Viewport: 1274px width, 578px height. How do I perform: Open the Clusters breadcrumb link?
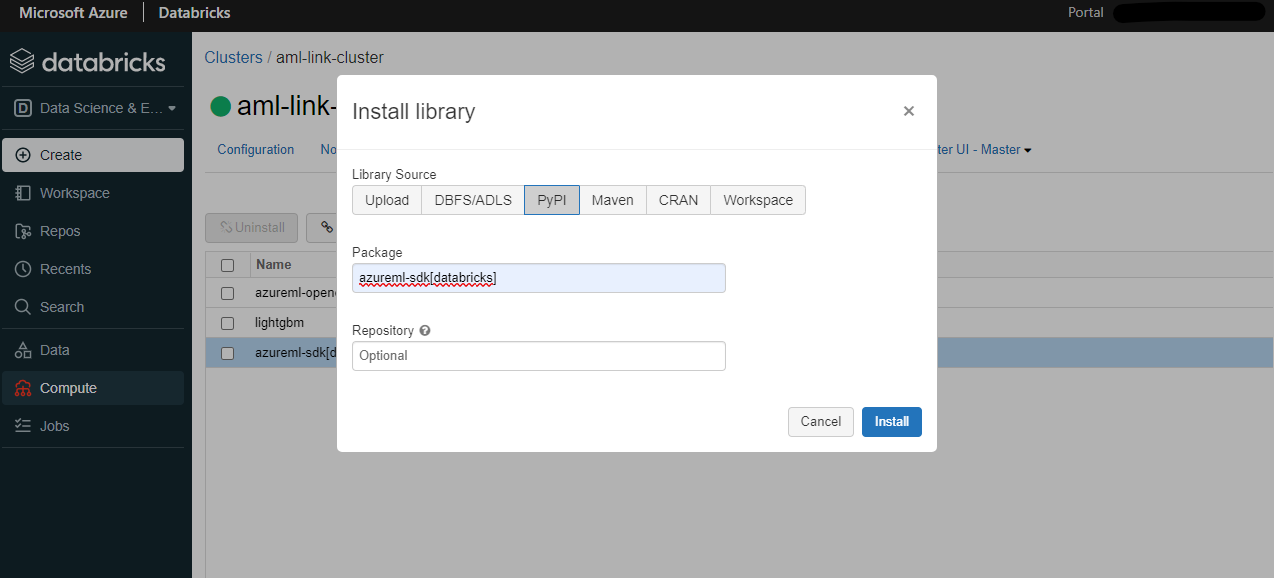[x=234, y=58]
